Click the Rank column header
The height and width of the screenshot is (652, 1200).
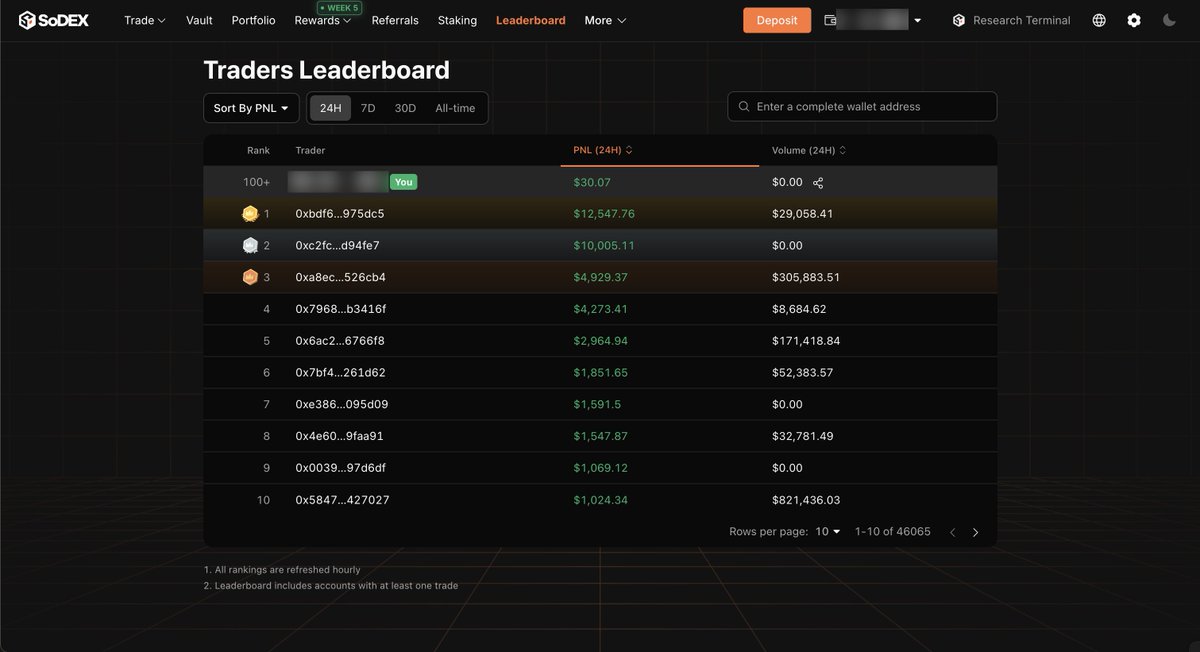pyautogui.click(x=259, y=151)
